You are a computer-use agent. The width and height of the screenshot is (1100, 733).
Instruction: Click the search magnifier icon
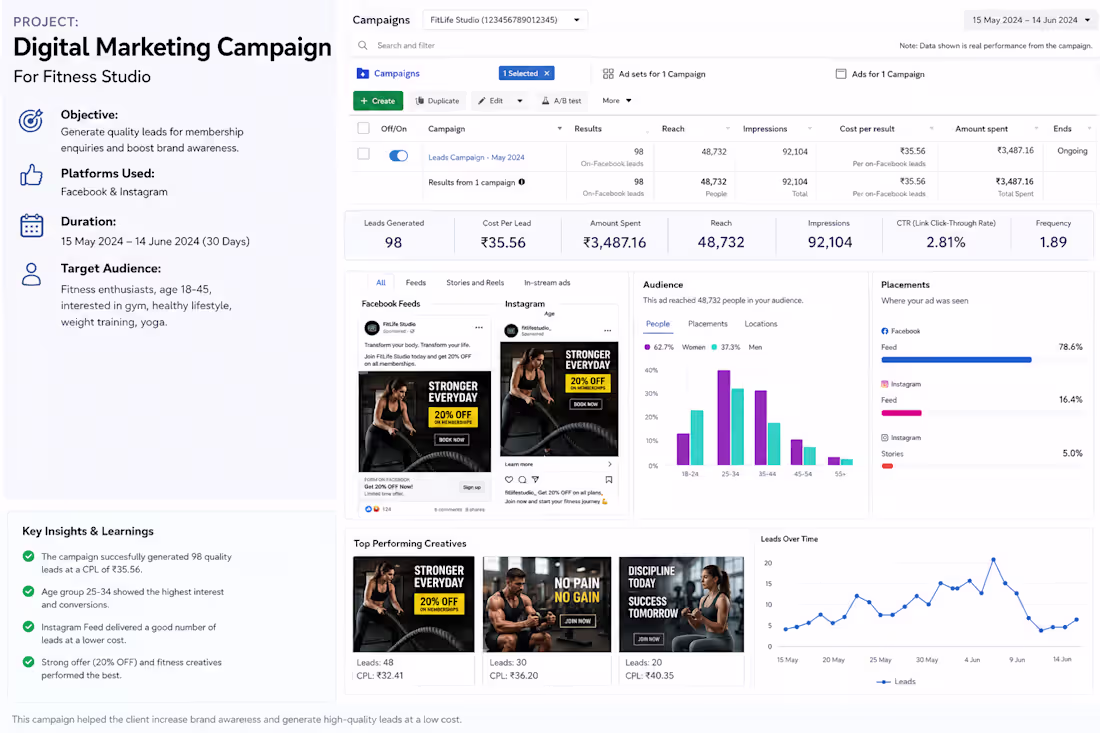[363, 46]
